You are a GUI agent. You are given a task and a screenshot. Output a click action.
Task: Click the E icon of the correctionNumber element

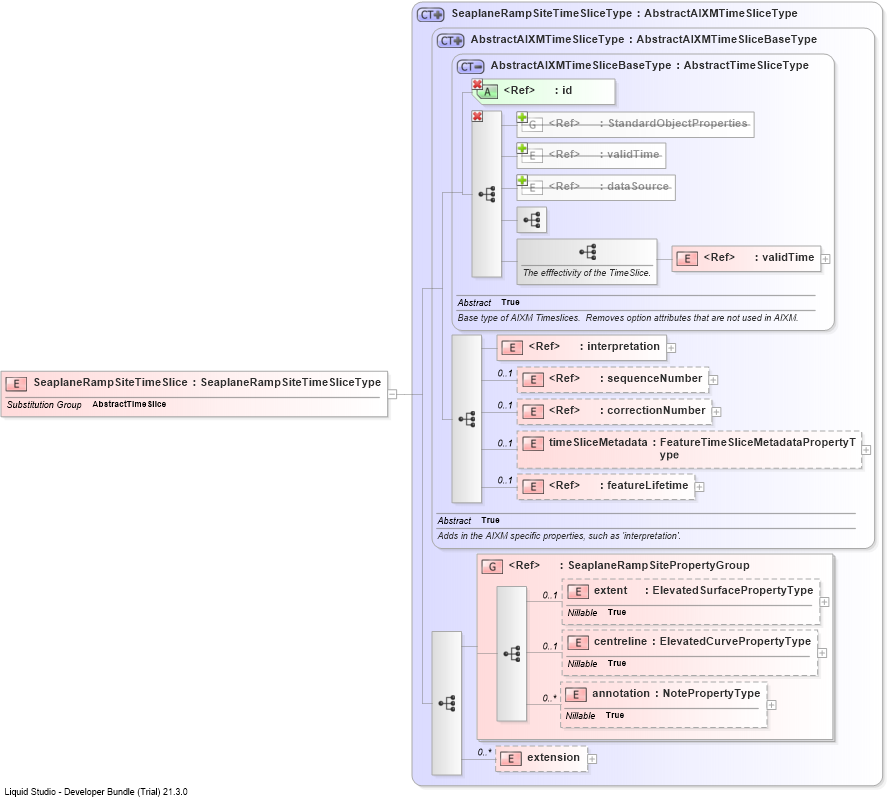(532, 412)
